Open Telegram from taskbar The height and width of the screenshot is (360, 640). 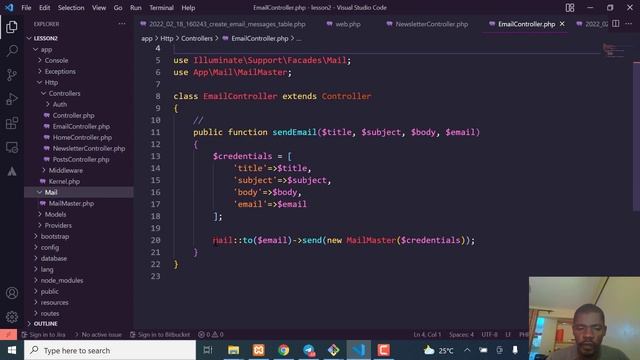[309, 350]
